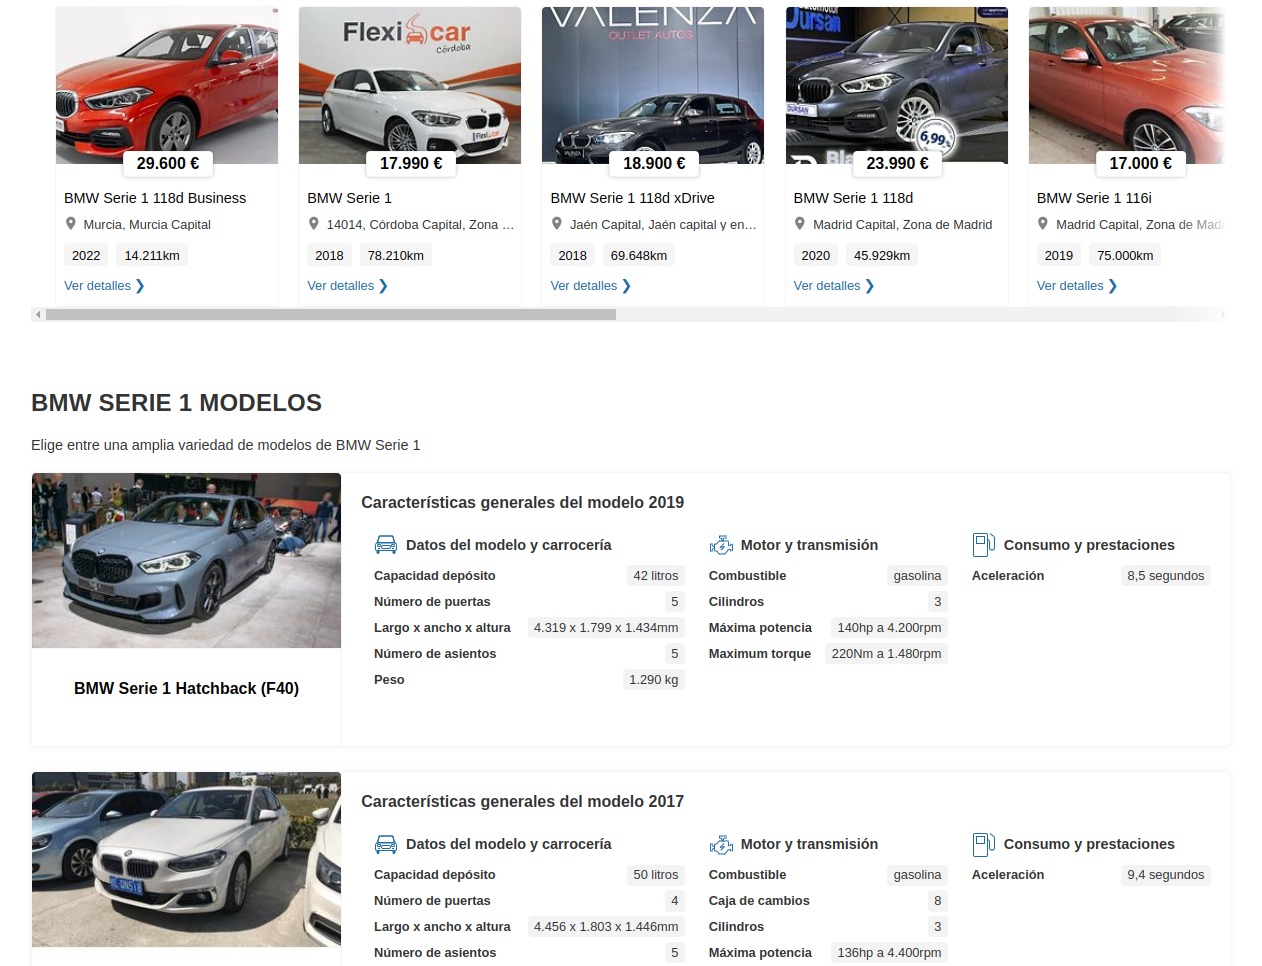Click the engine icon in 2017 Motor y transmisión

[721, 844]
